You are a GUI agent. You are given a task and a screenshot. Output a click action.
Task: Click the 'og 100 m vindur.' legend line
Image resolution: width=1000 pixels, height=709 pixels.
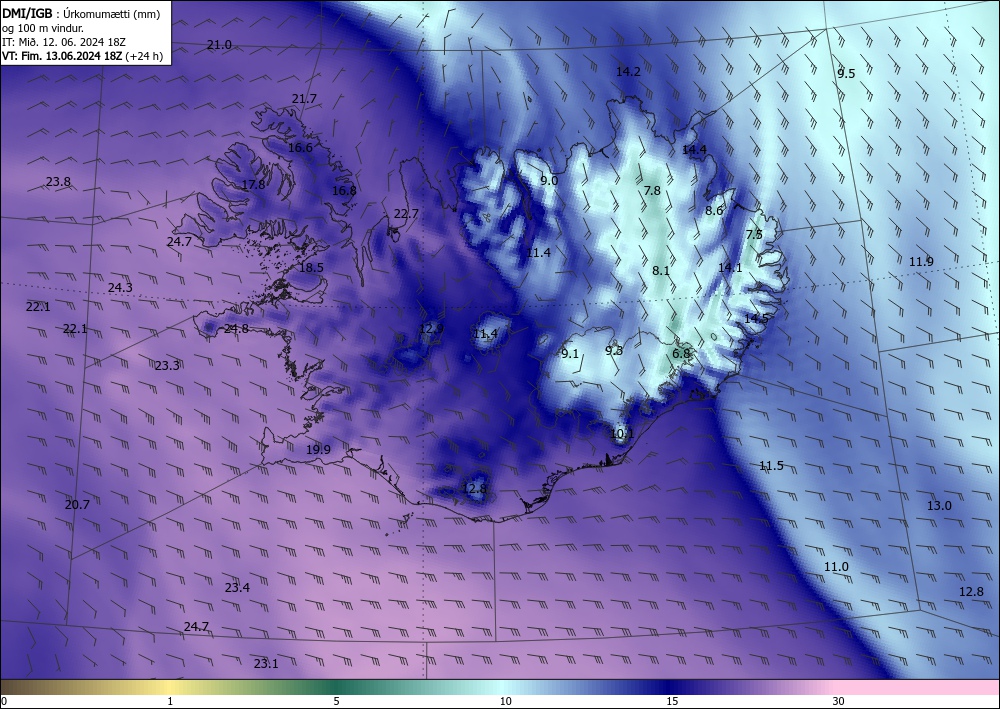pos(43,28)
